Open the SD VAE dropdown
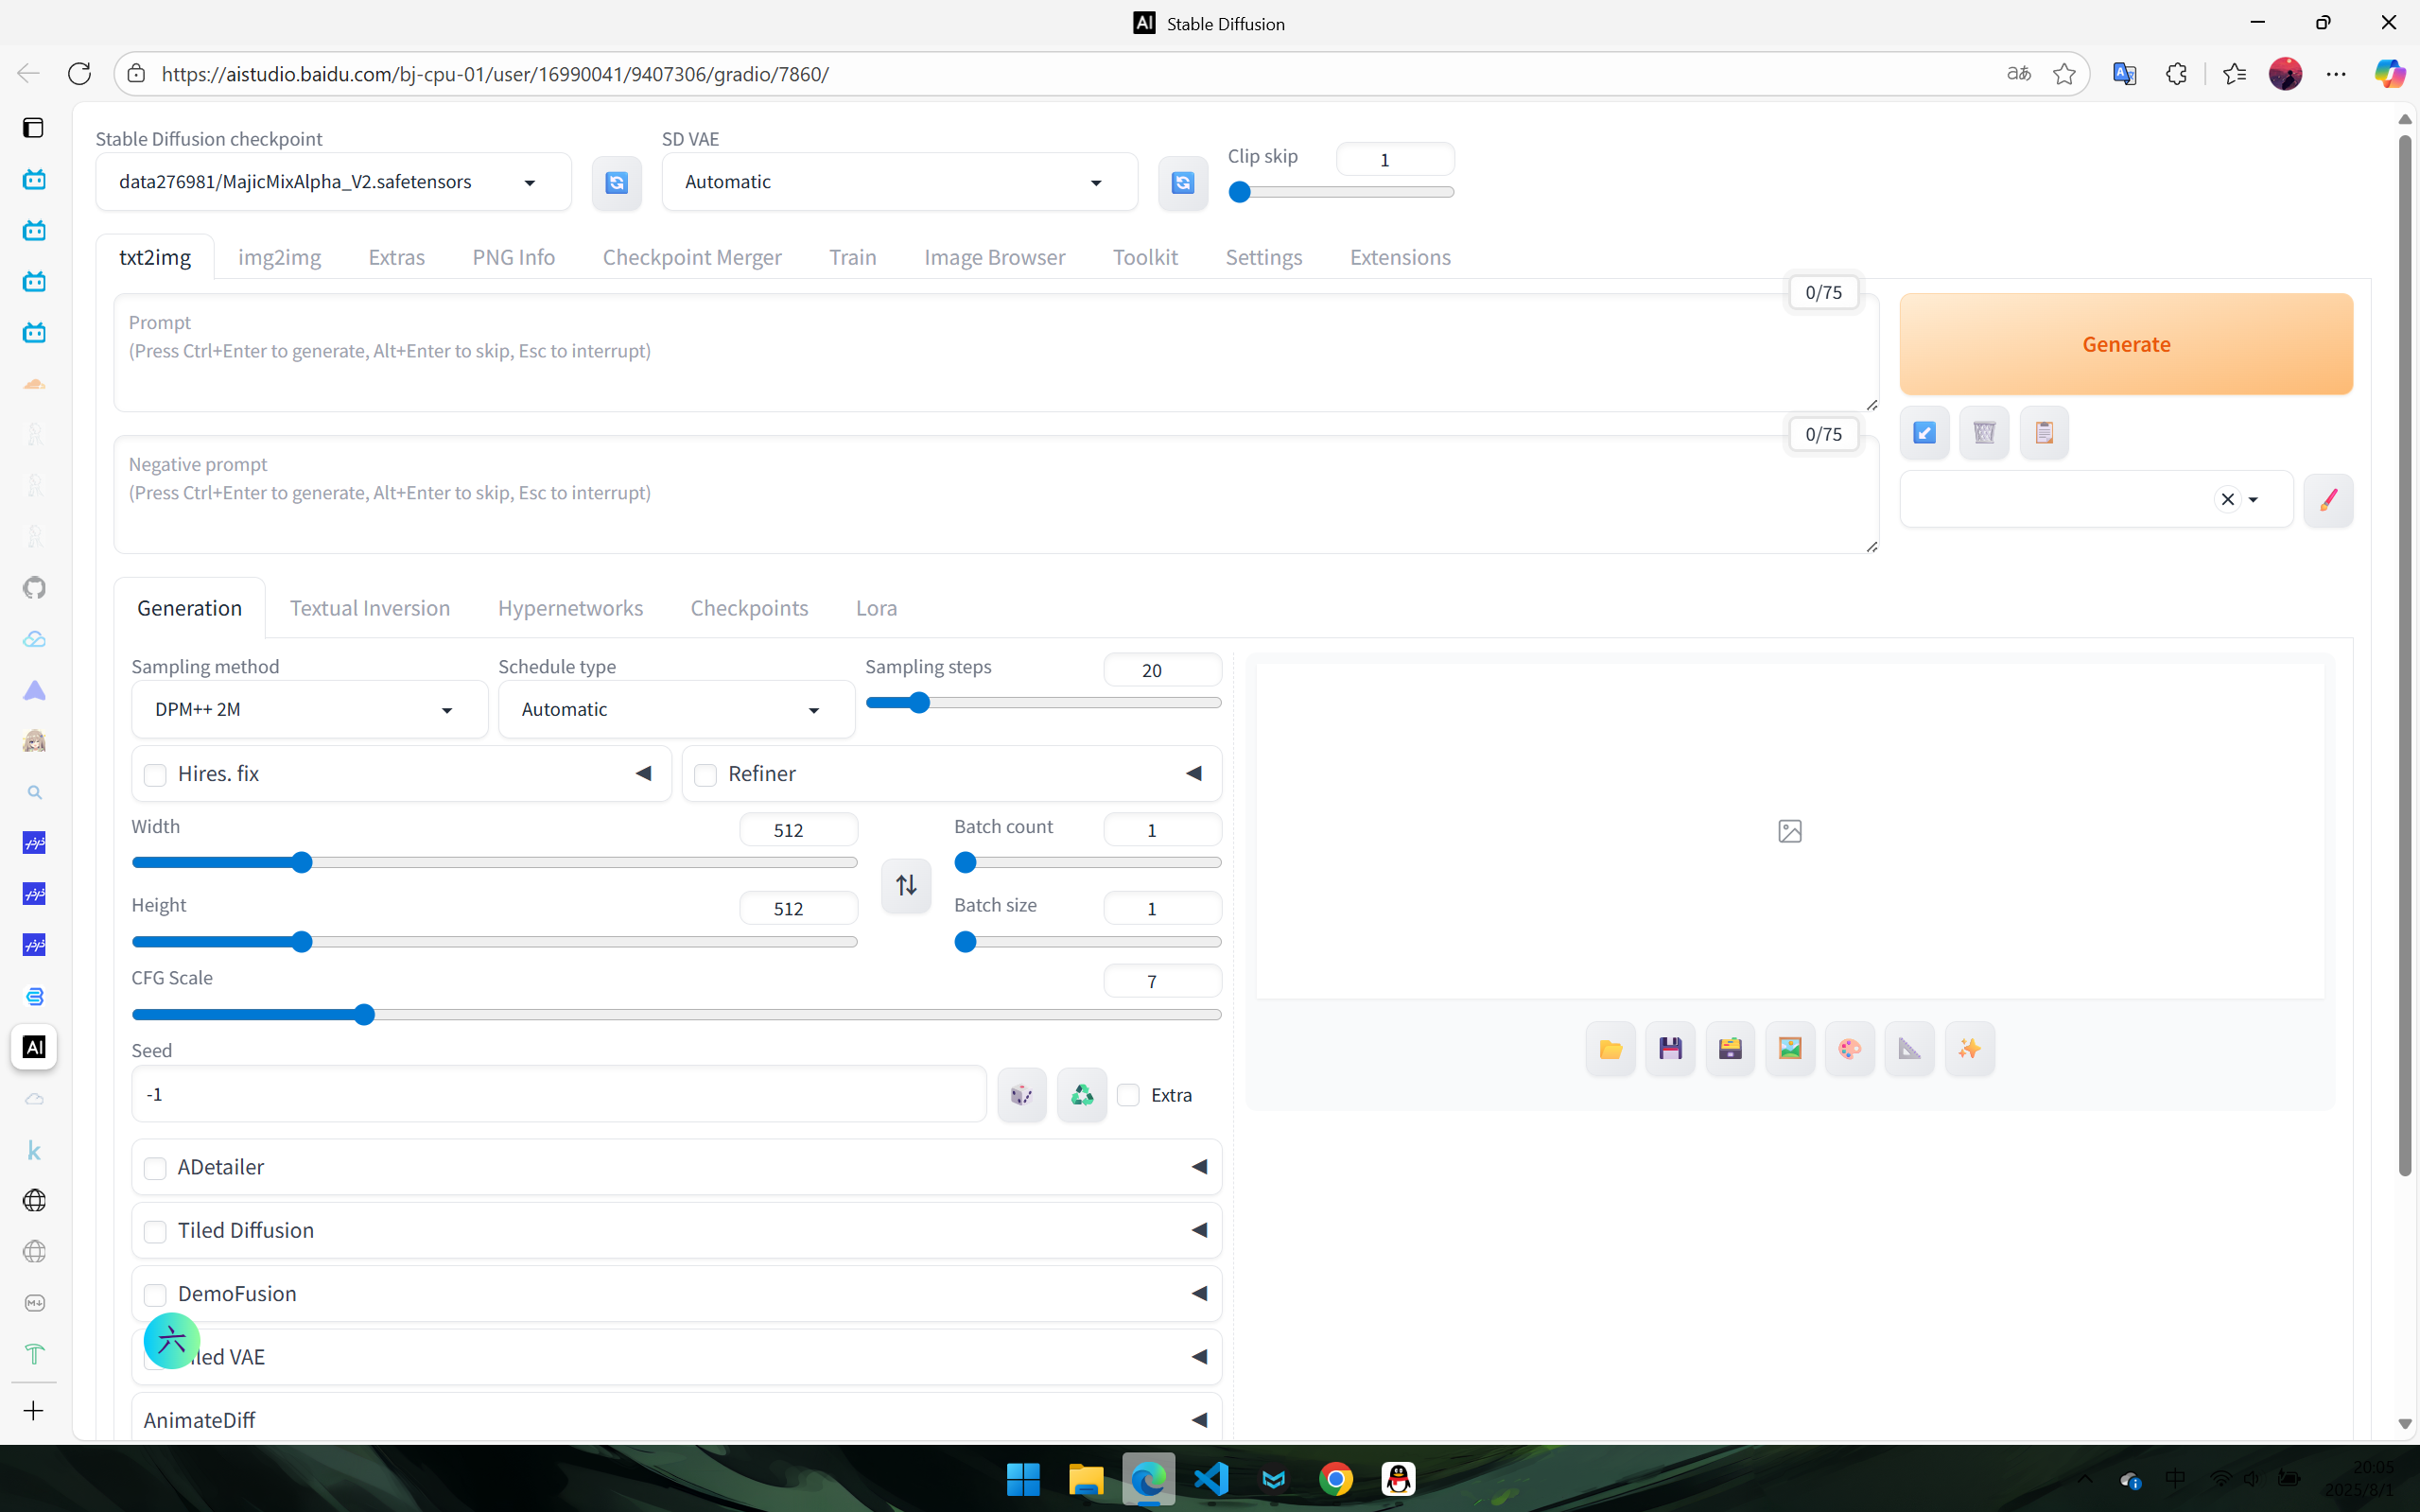The image size is (2420, 1512). (898, 182)
